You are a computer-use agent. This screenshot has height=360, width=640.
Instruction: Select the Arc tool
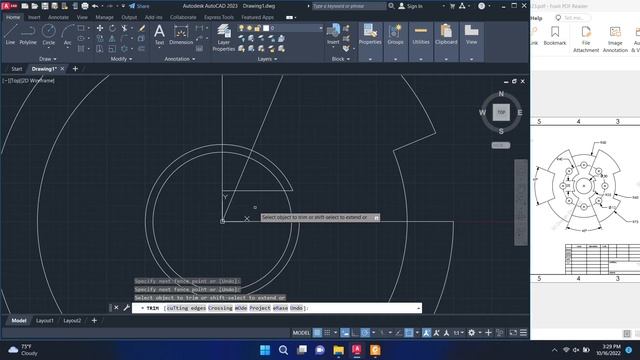[67, 34]
